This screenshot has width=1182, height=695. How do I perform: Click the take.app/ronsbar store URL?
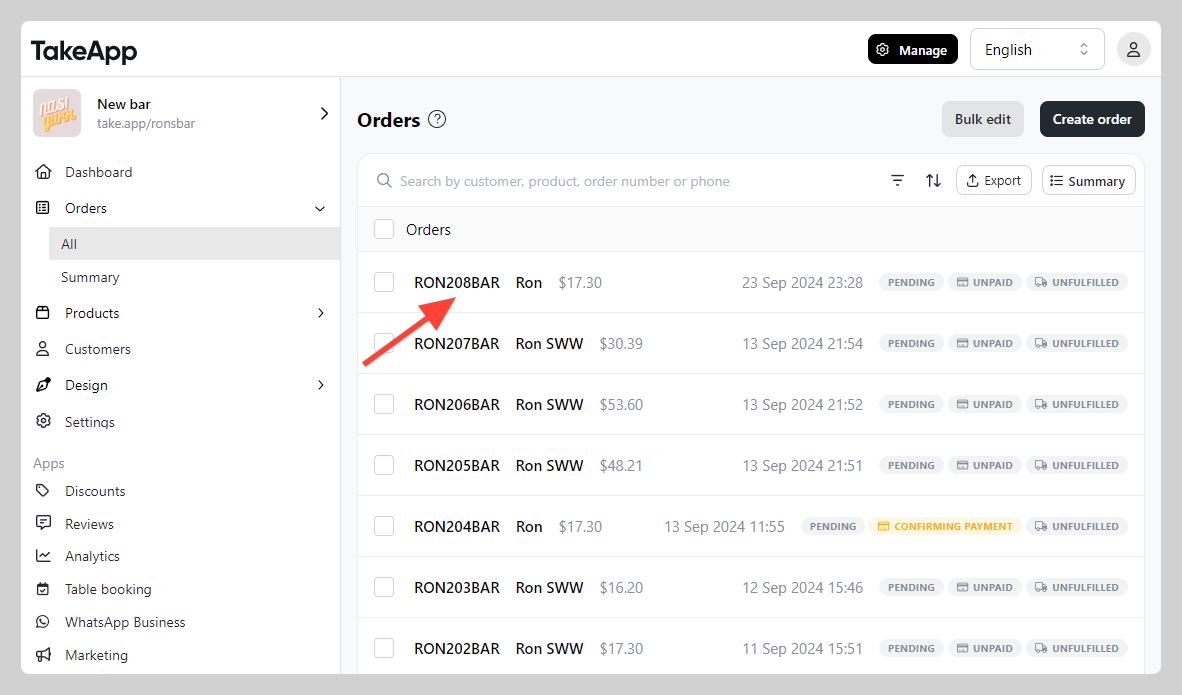pyautogui.click(x=145, y=124)
